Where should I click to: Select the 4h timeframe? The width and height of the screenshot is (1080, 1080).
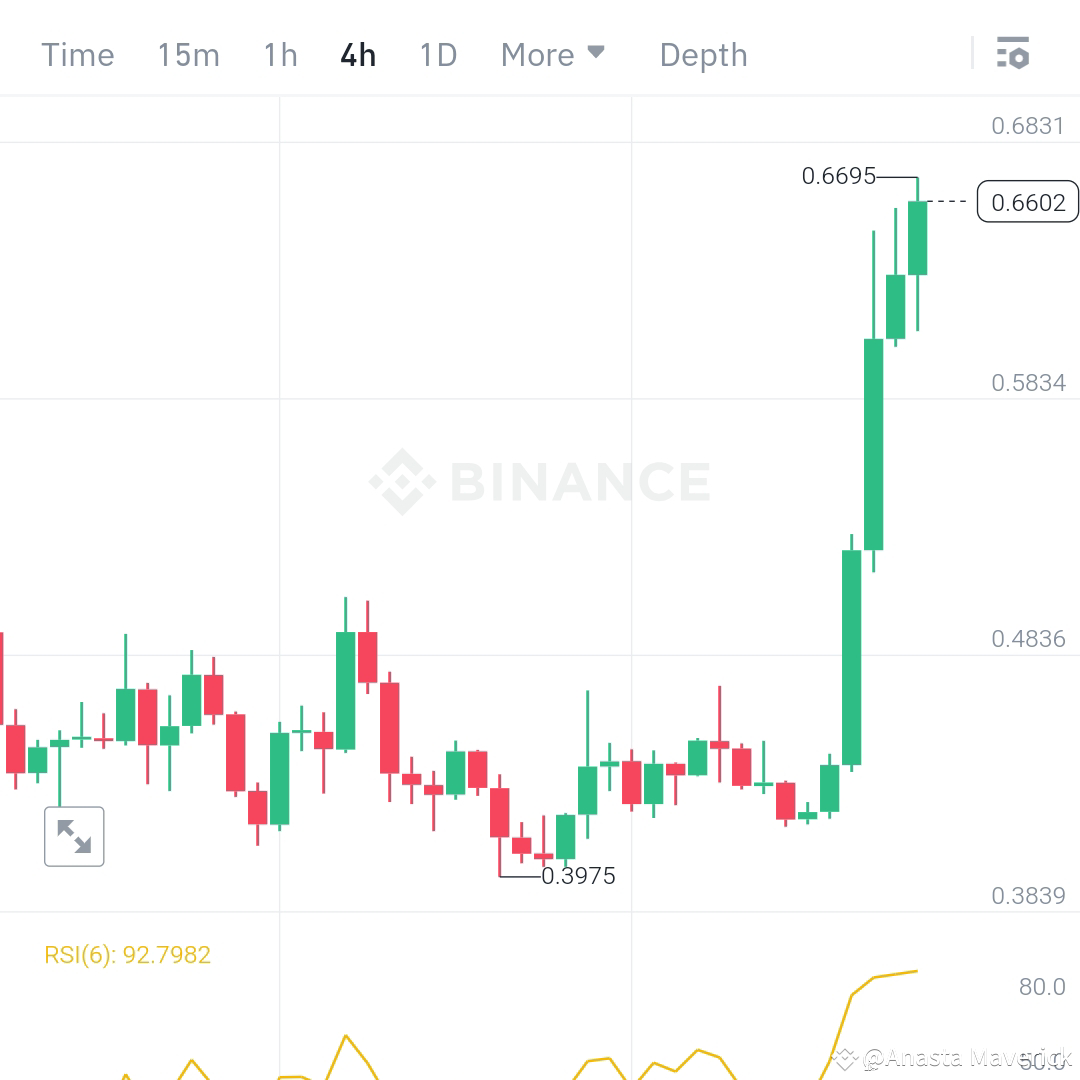pos(357,55)
